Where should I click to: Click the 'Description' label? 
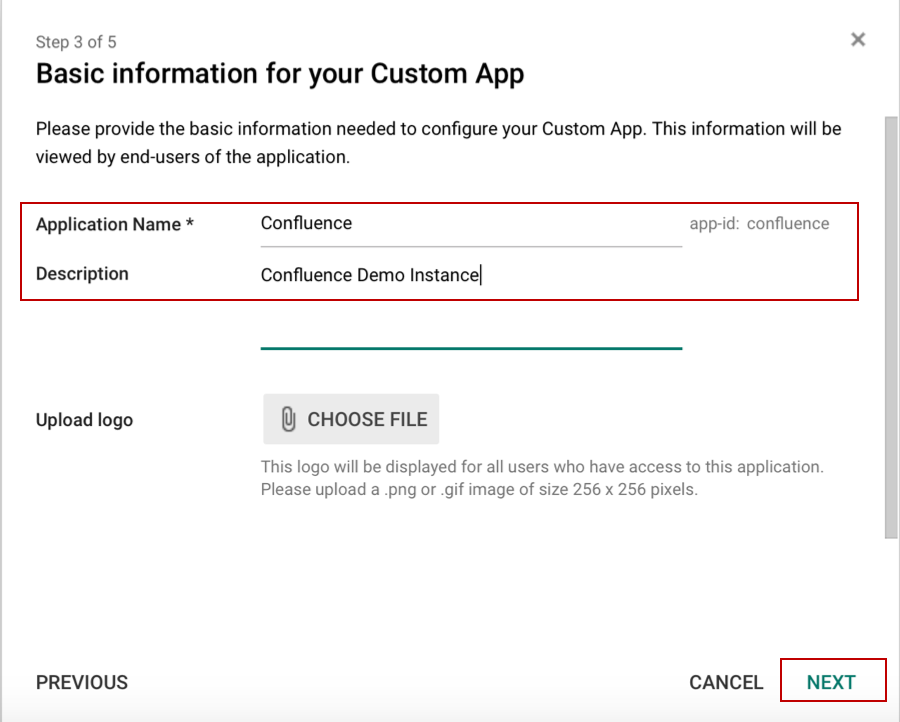pyautogui.click(x=82, y=274)
